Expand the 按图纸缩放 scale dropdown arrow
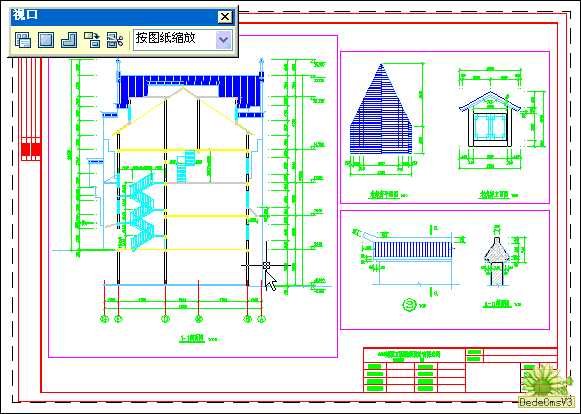This screenshot has height=414, width=581. (224, 40)
